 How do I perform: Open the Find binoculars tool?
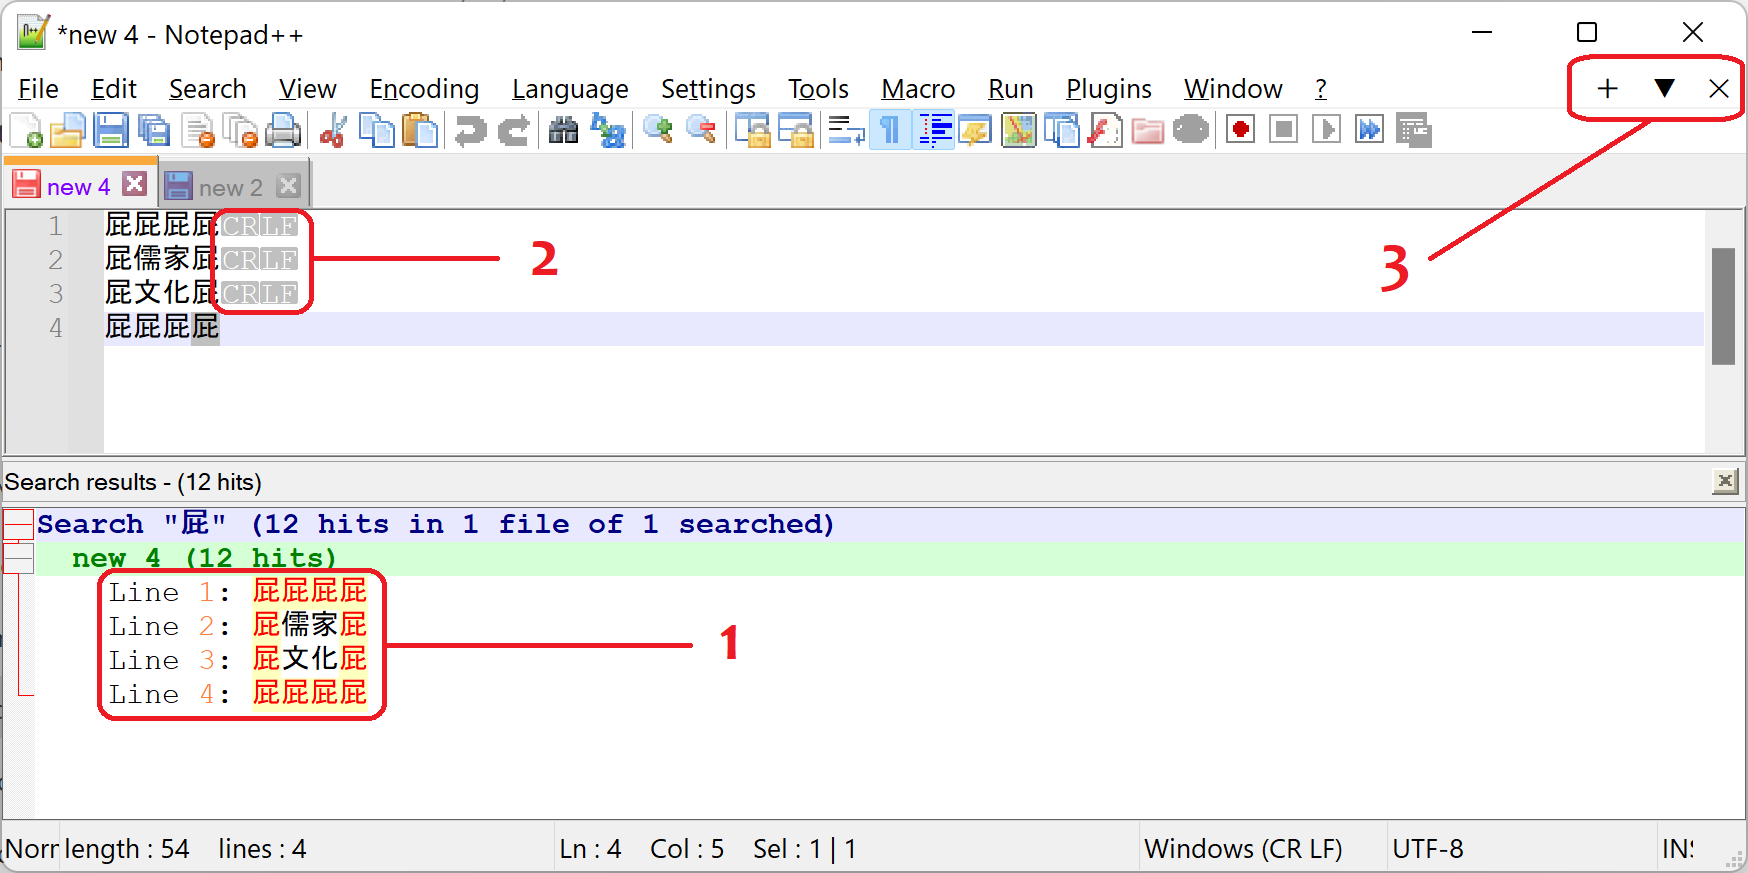click(563, 131)
